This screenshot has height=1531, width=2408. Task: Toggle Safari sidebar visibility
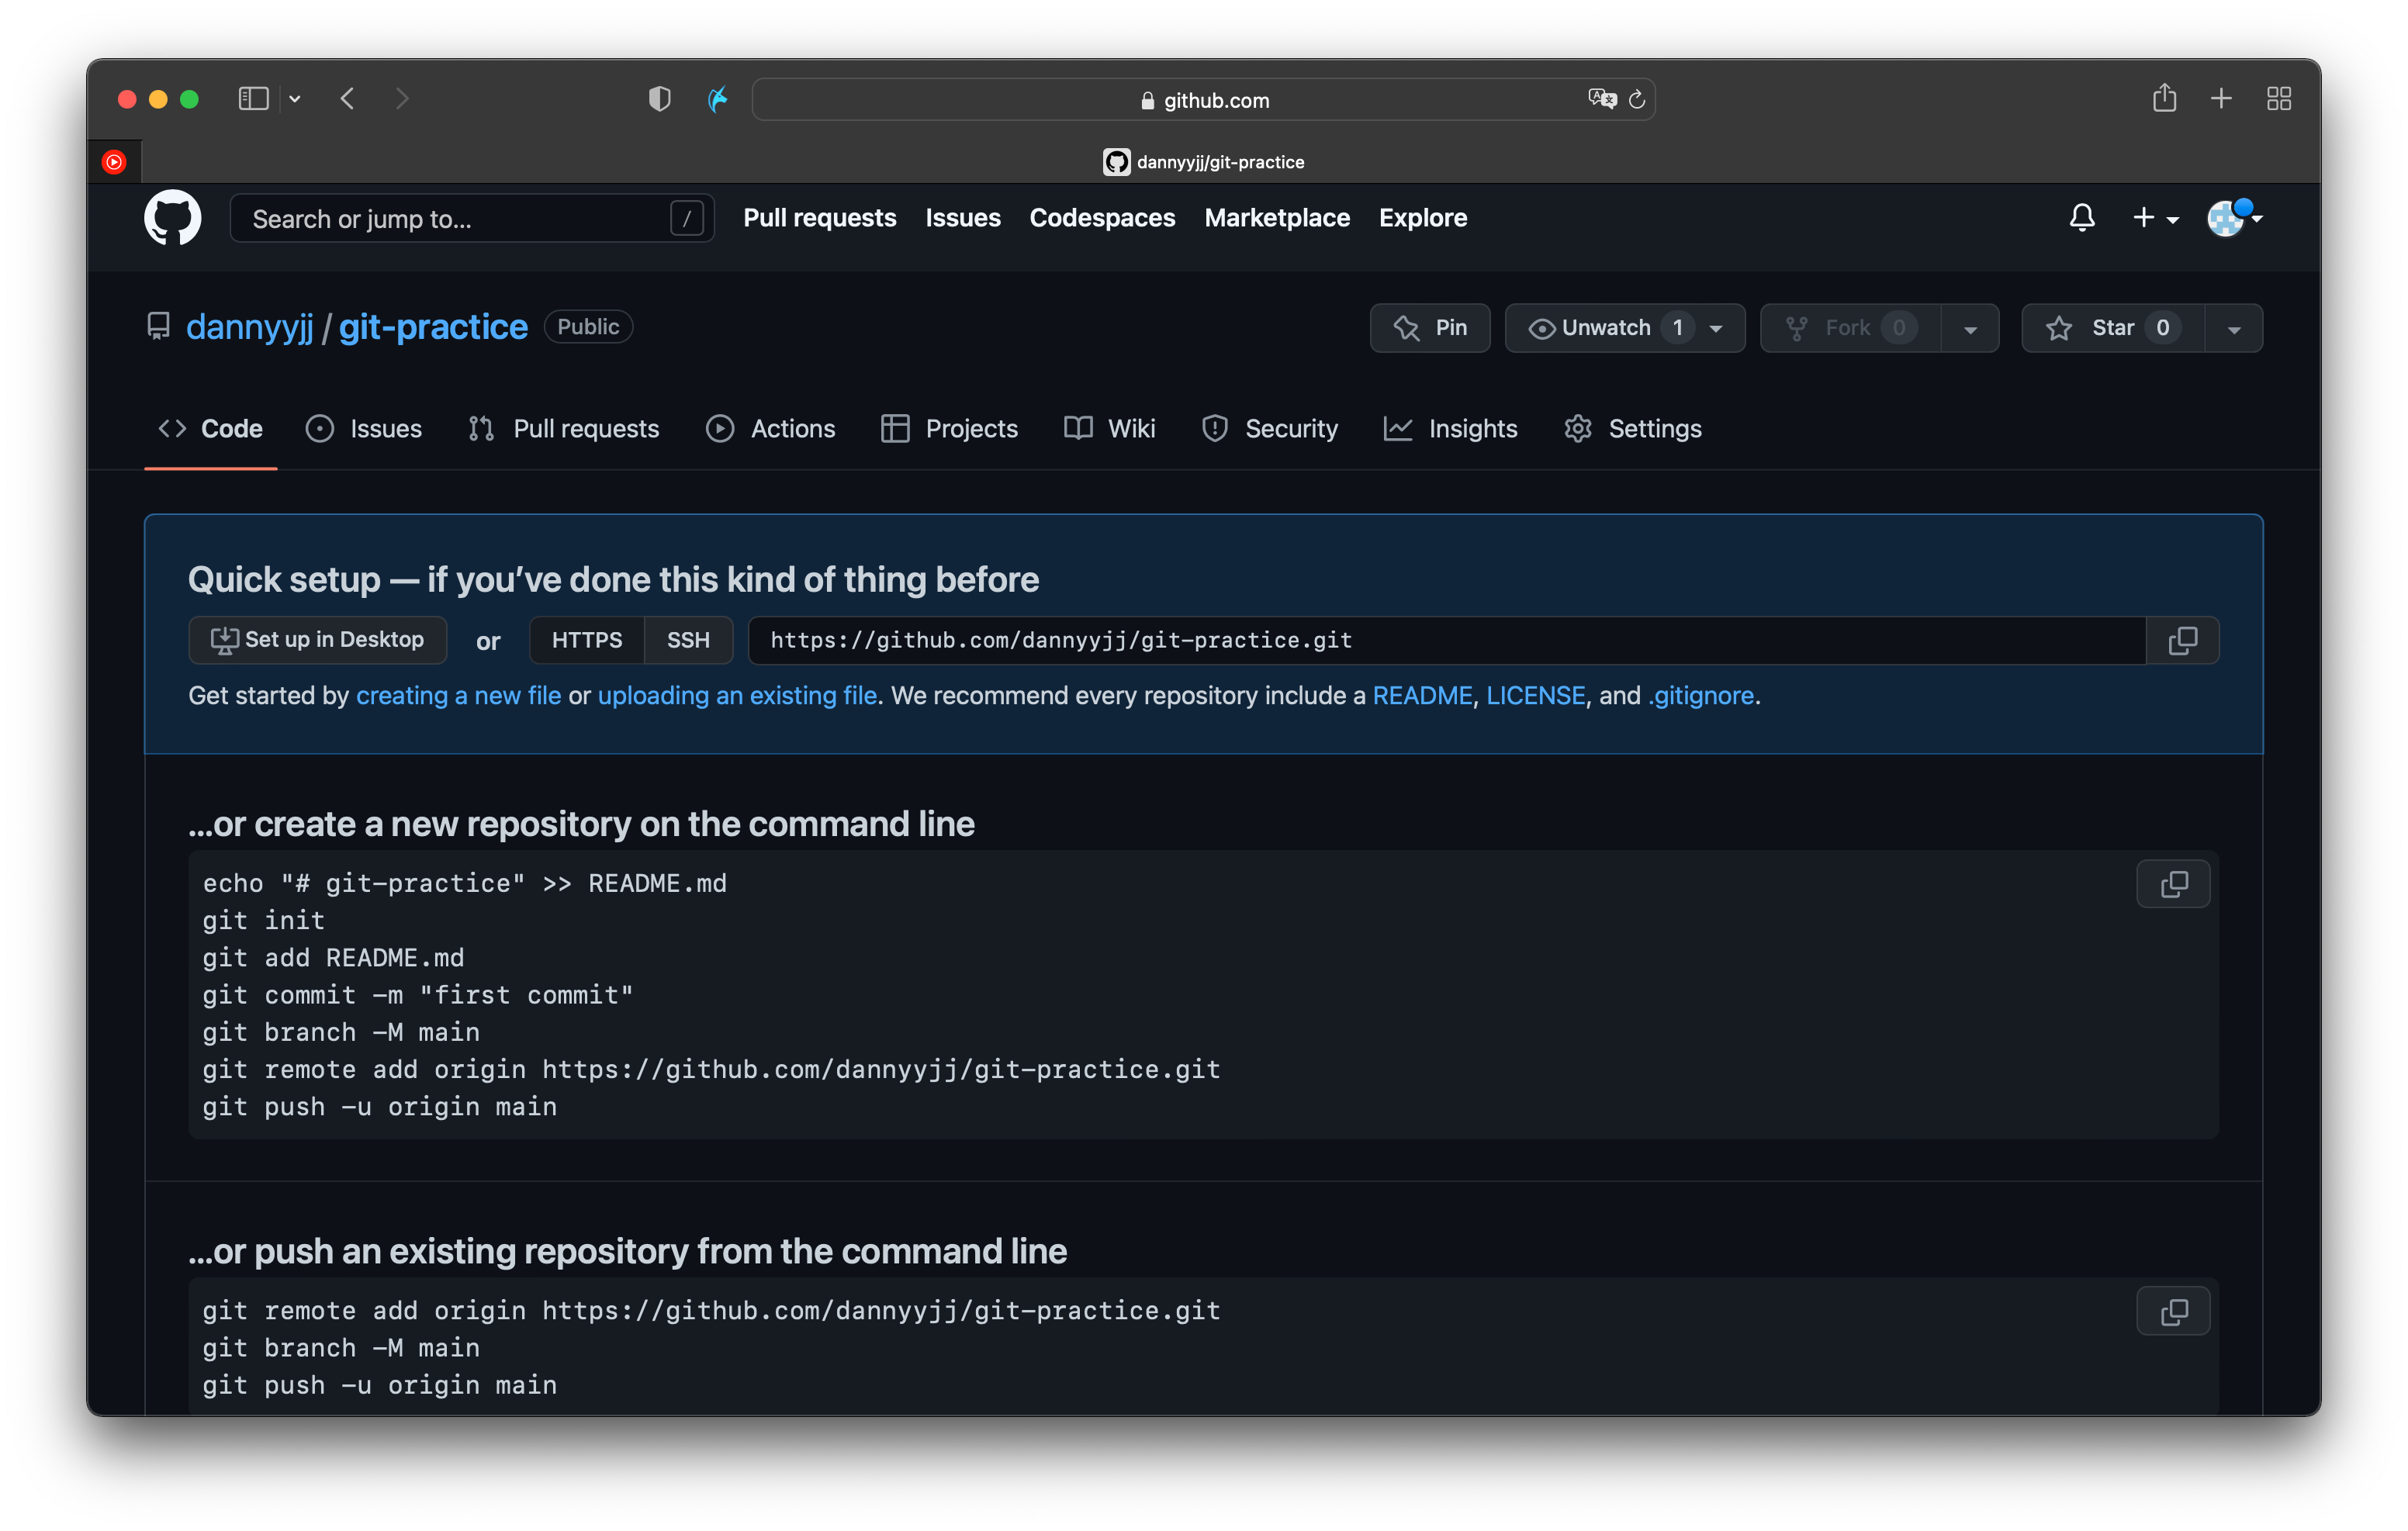click(253, 98)
